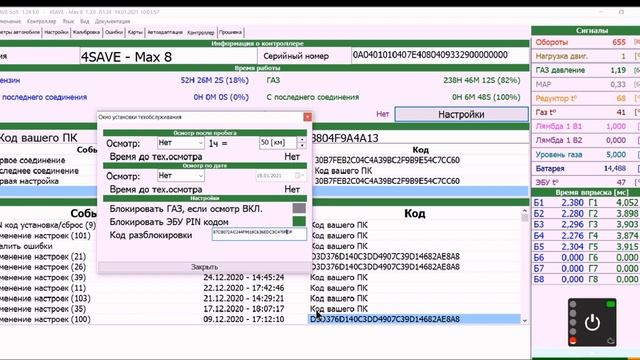Click the 4SAVE - Max 8 name field

(168, 57)
